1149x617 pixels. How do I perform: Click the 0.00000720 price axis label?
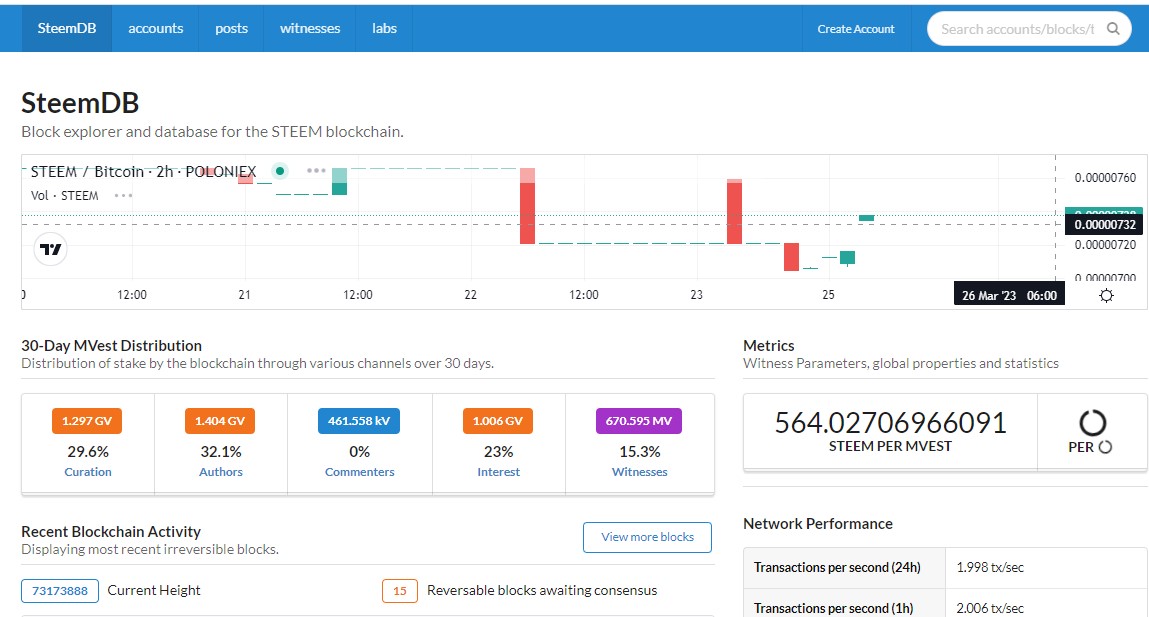(1105, 245)
